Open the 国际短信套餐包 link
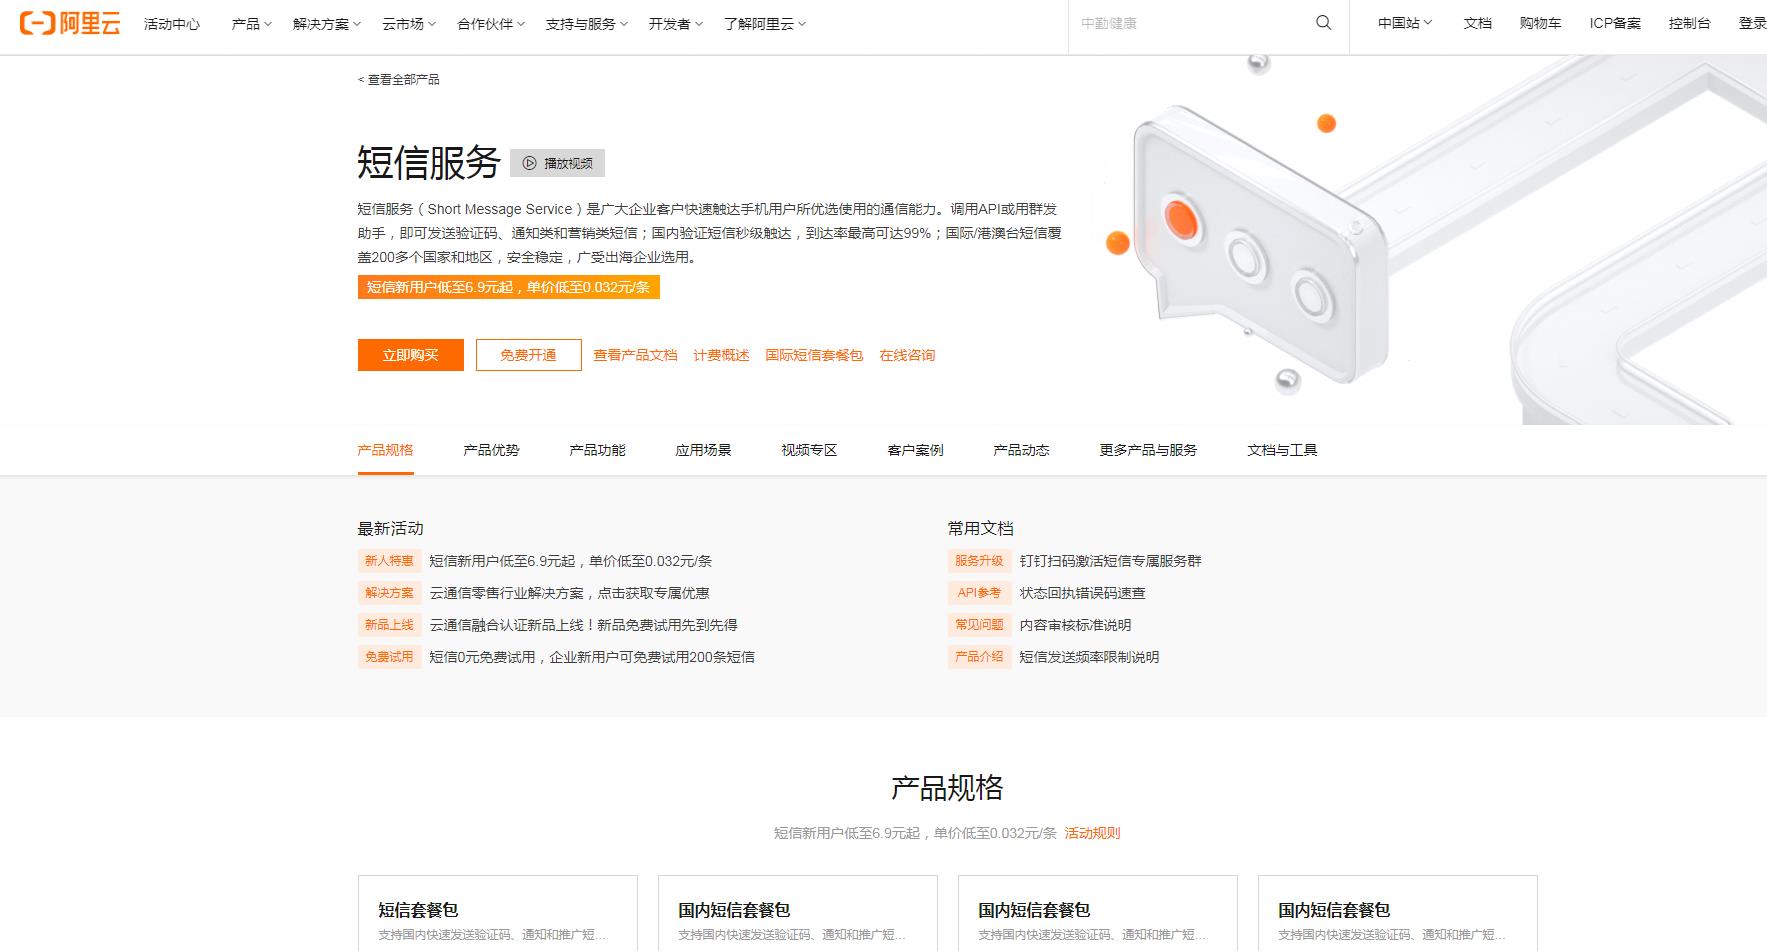This screenshot has height=951, width=1767. [814, 355]
